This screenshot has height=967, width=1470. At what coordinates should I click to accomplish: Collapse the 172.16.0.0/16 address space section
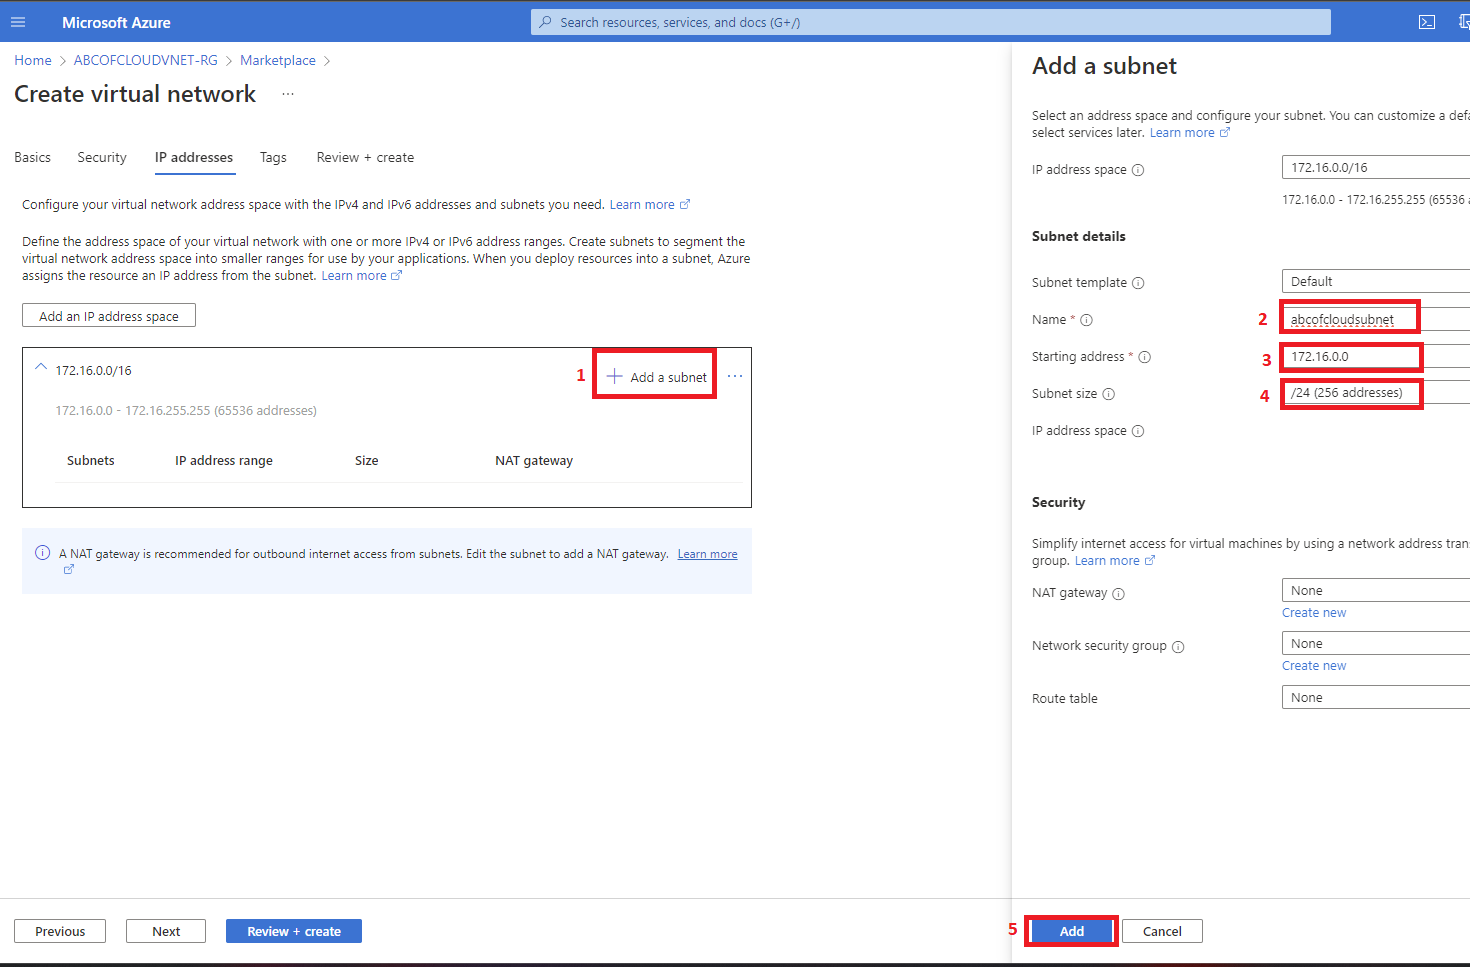coord(41,367)
